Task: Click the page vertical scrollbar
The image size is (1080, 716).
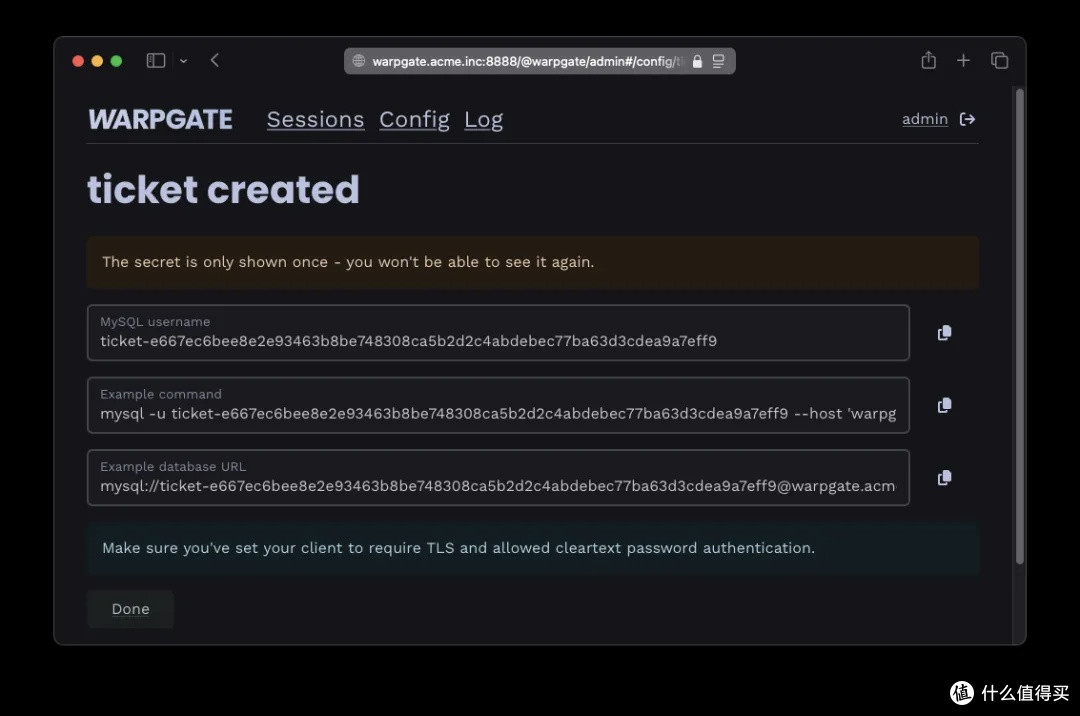Action: click(x=1019, y=327)
